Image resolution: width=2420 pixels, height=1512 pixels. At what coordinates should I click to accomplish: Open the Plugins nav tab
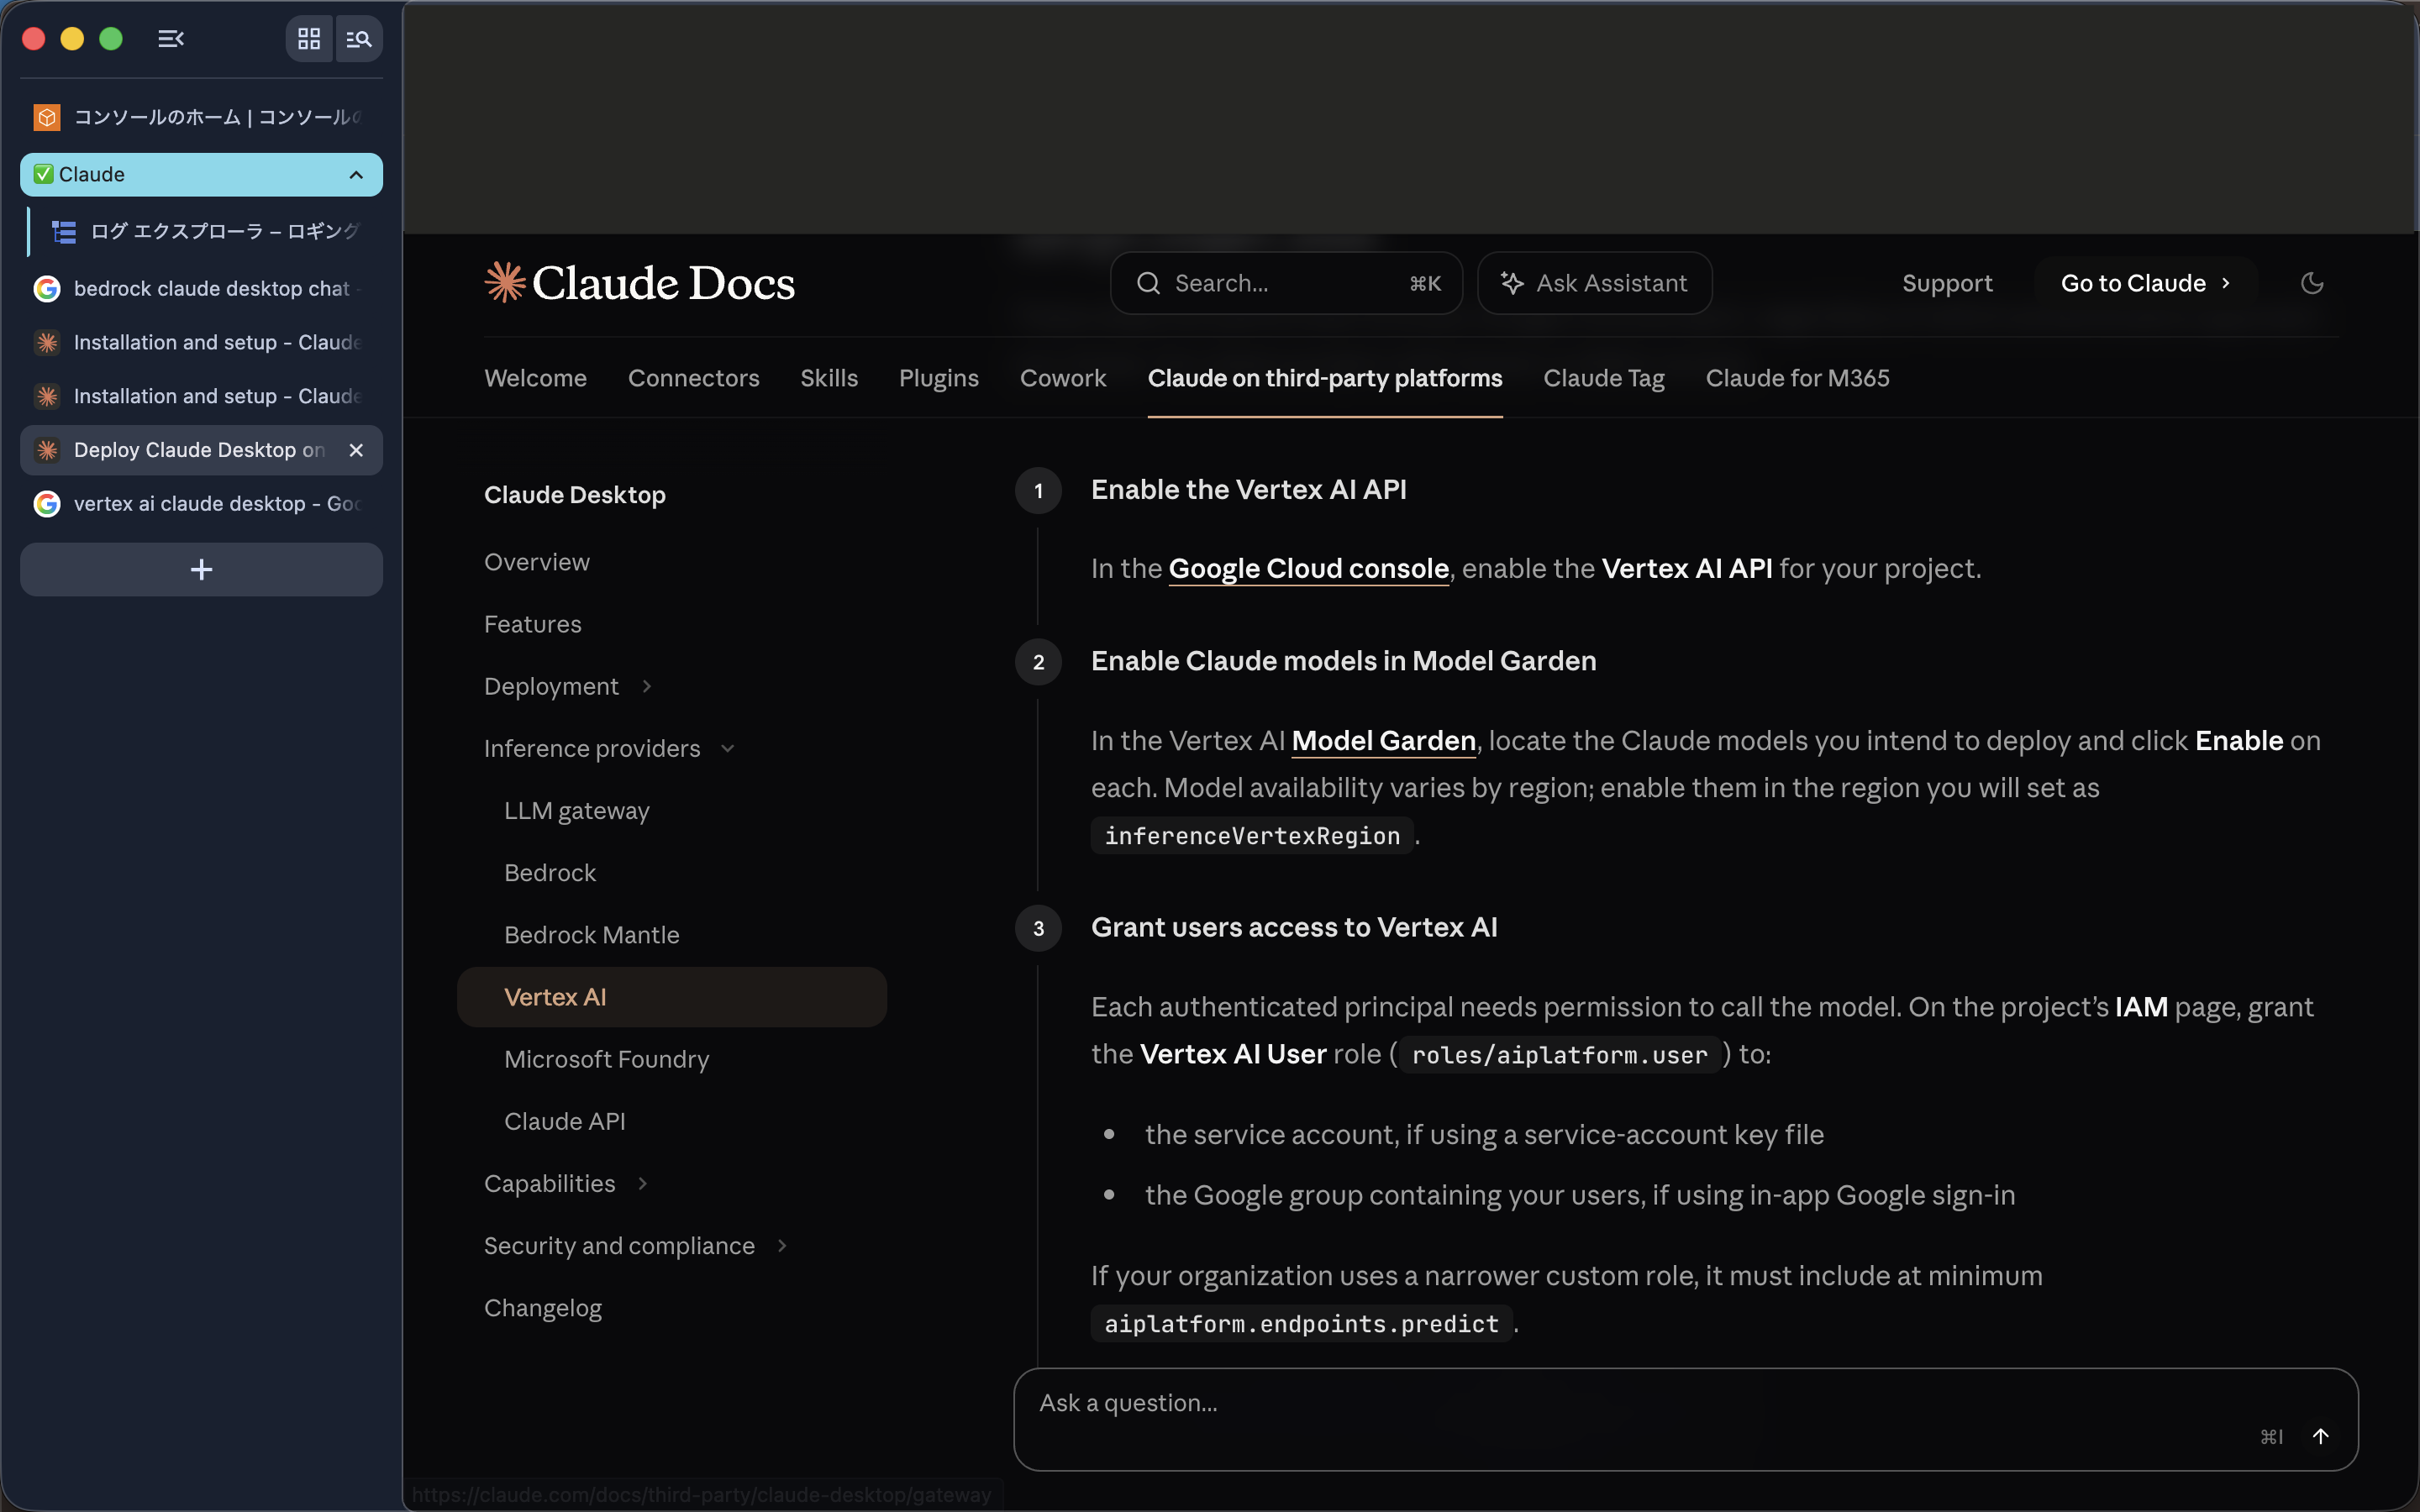coord(938,378)
